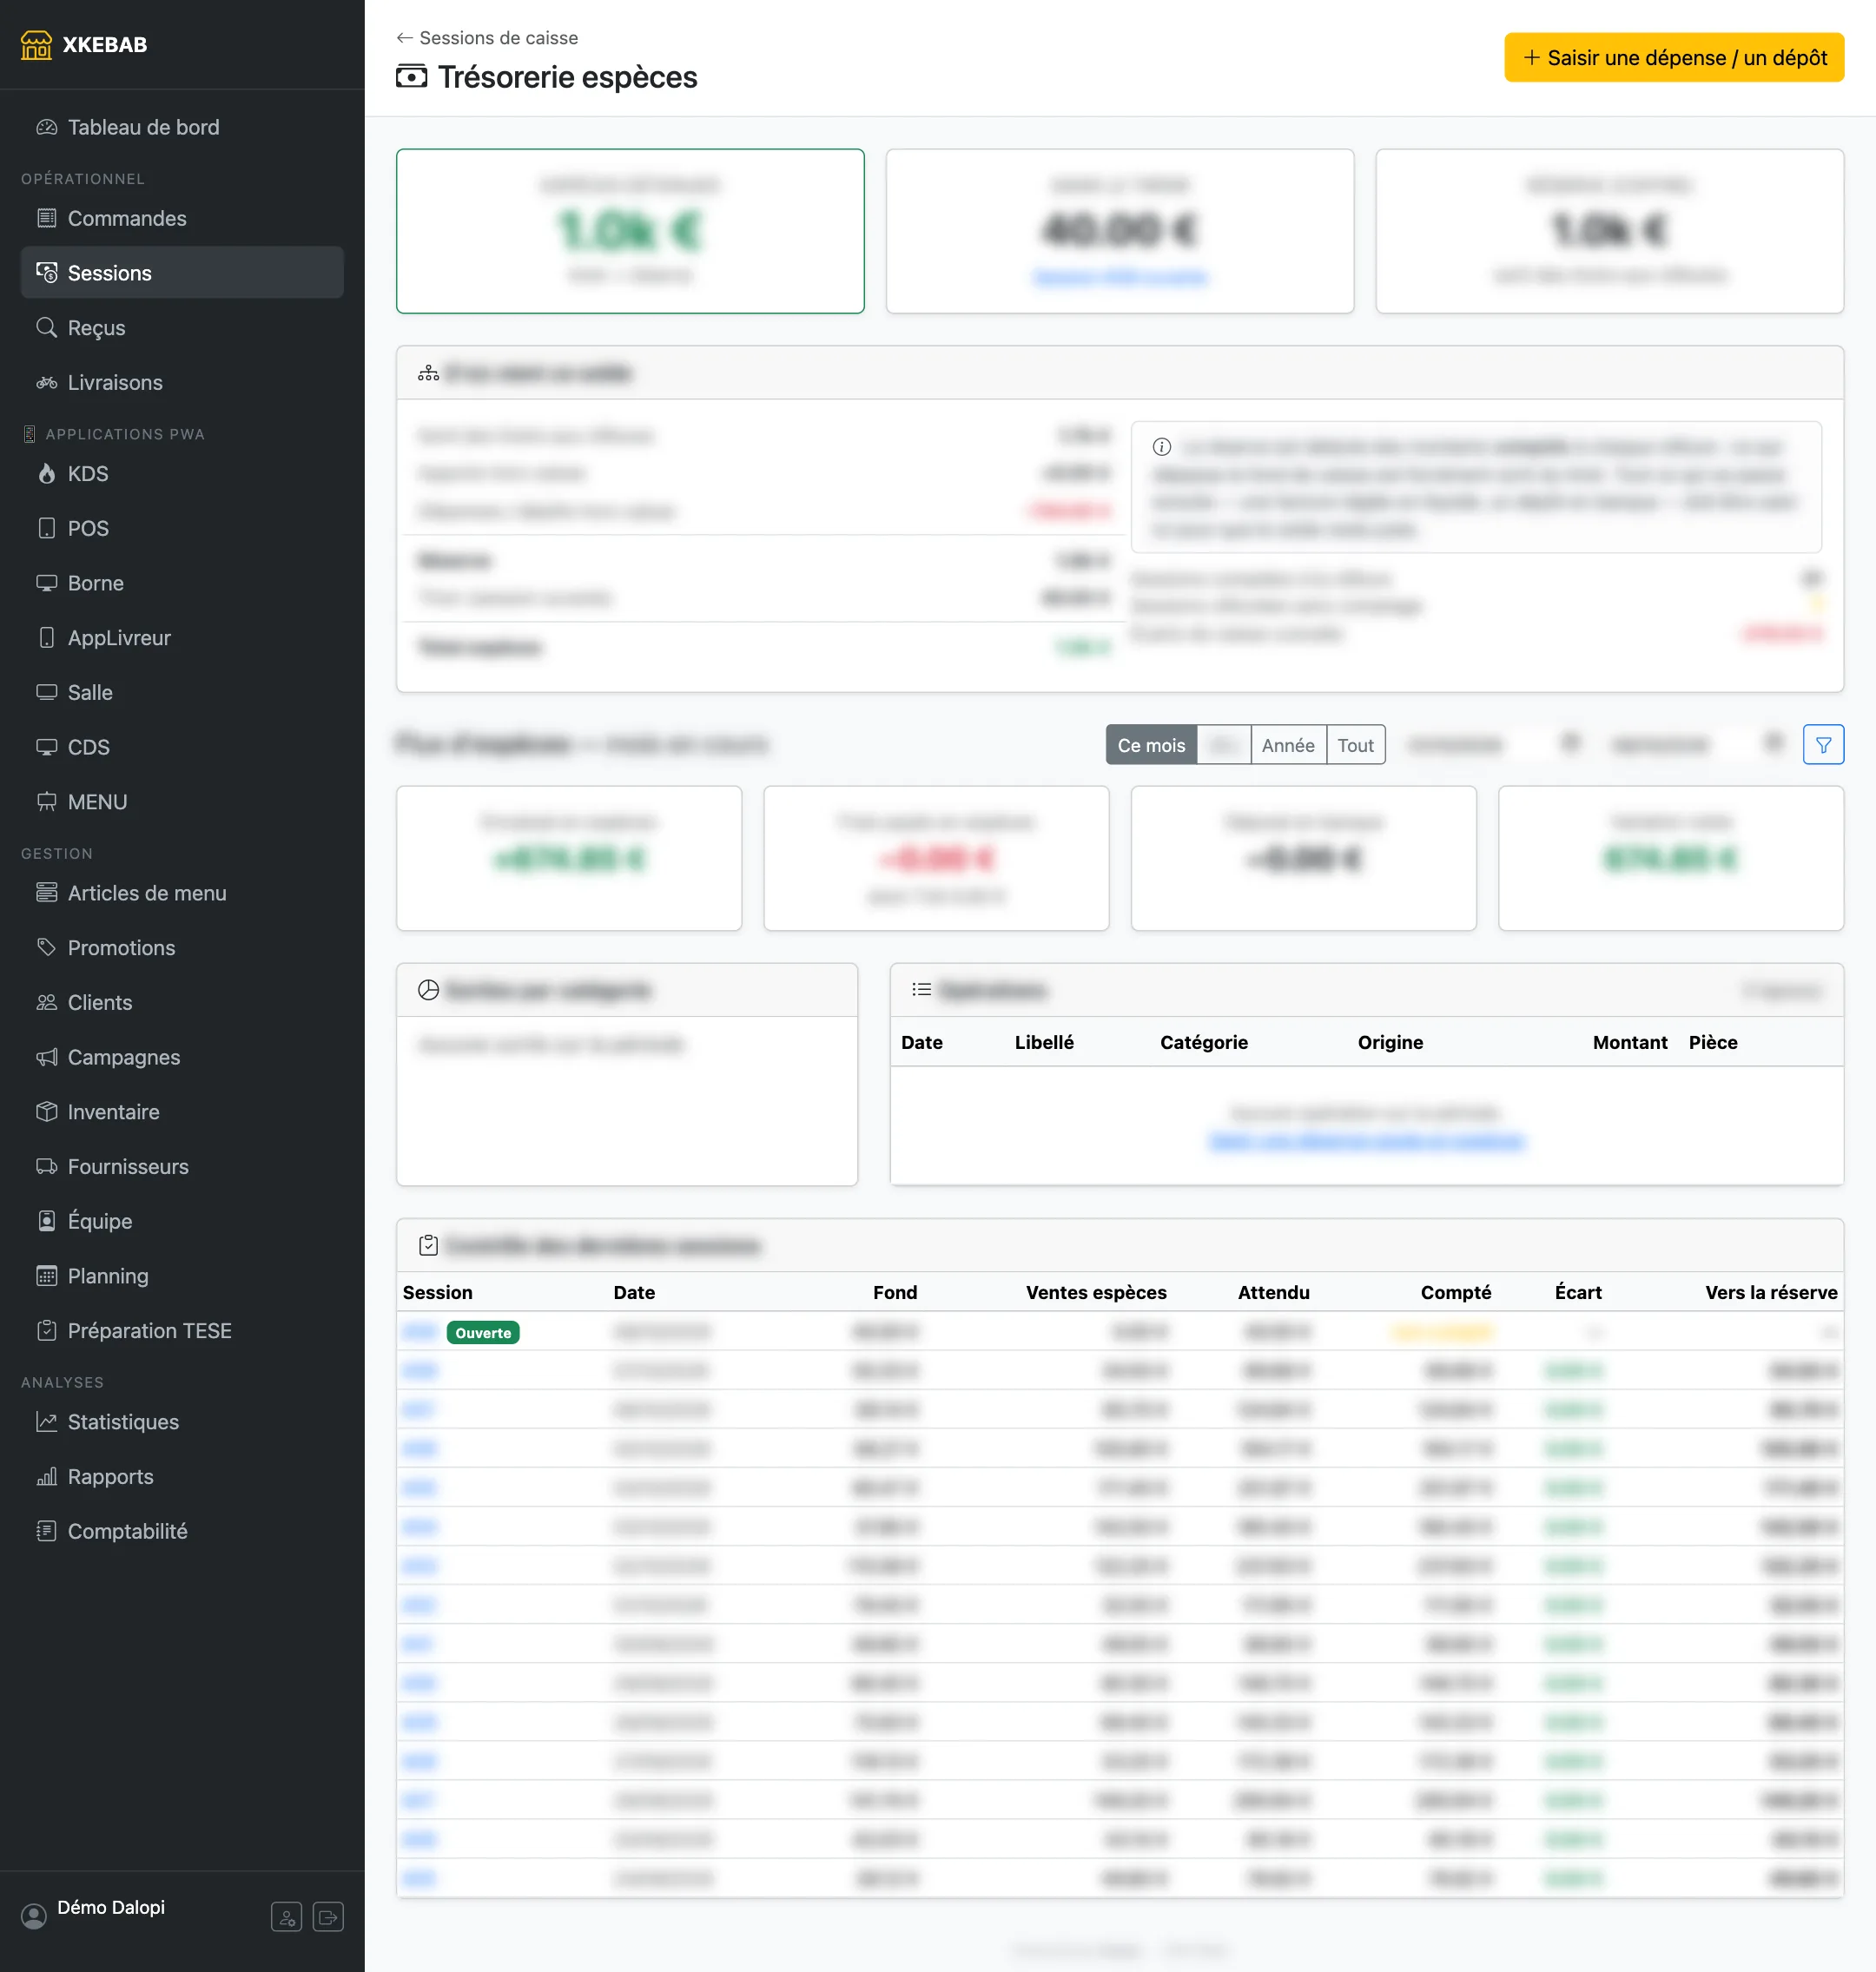Open MENU under Applications PWA
Screen dimensions: 1876x1972
click(182, 802)
